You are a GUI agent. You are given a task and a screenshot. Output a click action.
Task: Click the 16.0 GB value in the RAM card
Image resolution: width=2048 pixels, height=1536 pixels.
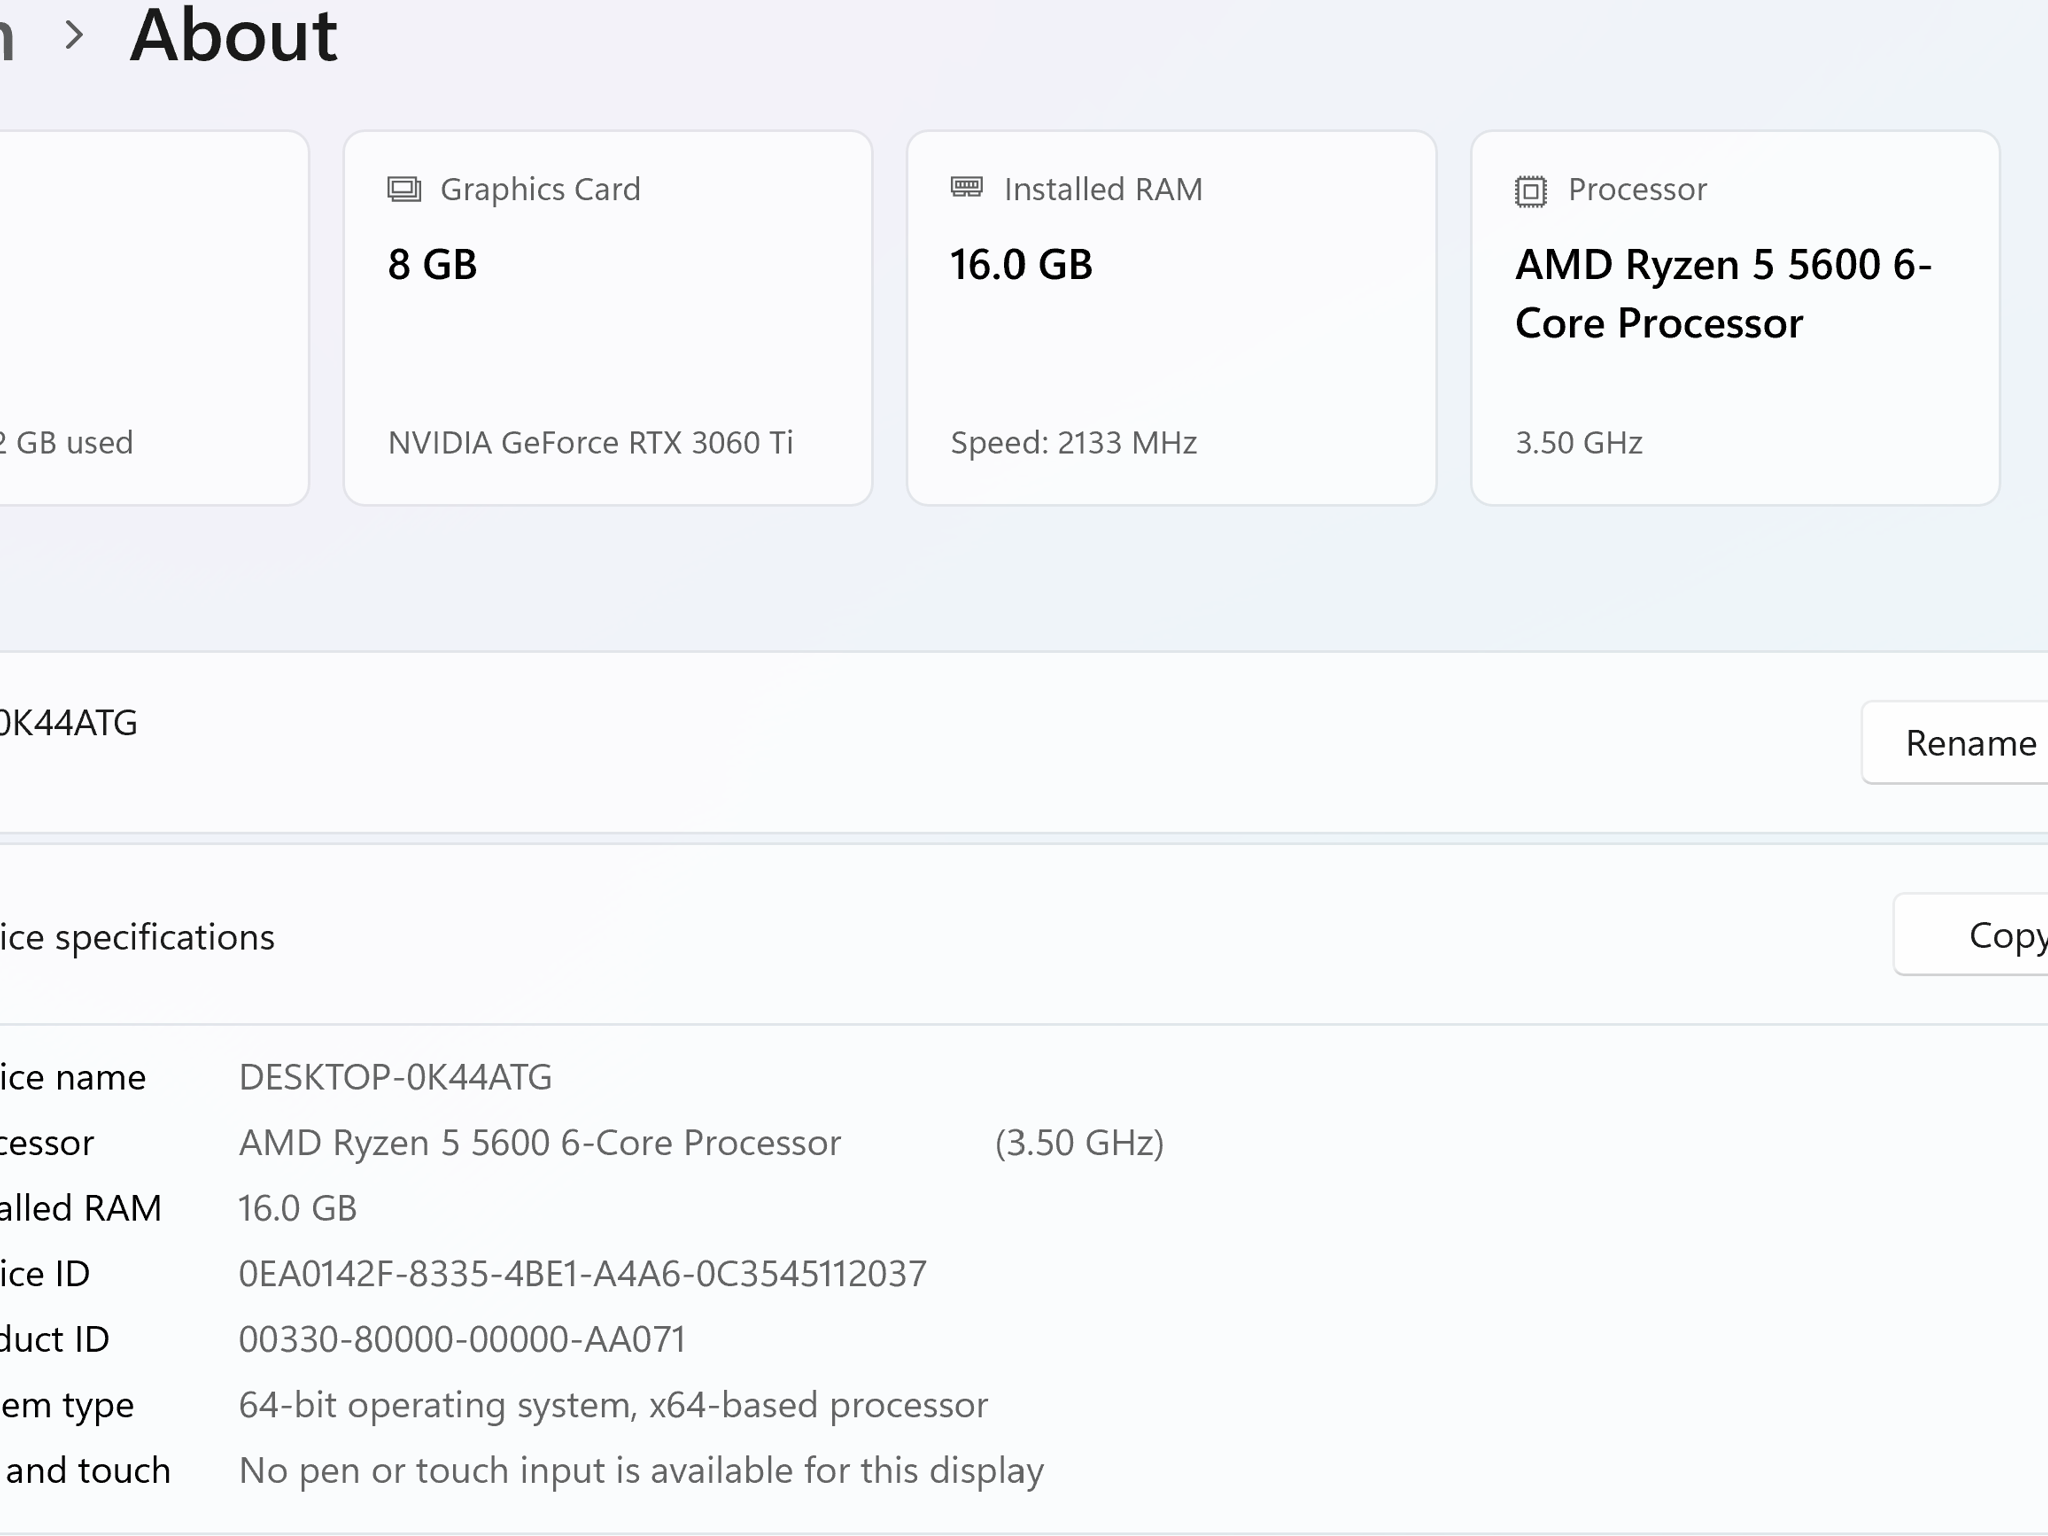pyautogui.click(x=1021, y=265)
